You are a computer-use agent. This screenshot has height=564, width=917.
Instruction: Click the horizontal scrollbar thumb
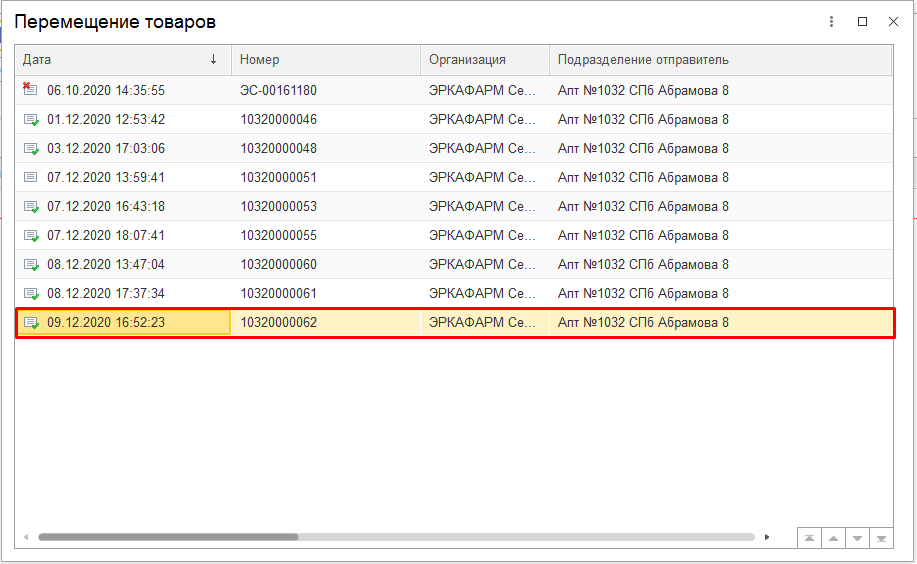tap(168, 537)
